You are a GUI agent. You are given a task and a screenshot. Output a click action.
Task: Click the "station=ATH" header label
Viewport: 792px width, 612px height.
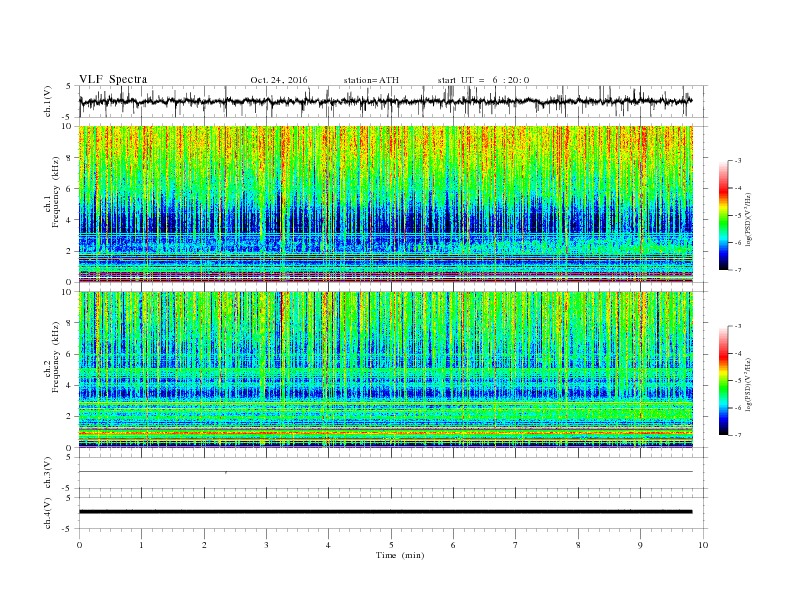click(x=371, y=80)
